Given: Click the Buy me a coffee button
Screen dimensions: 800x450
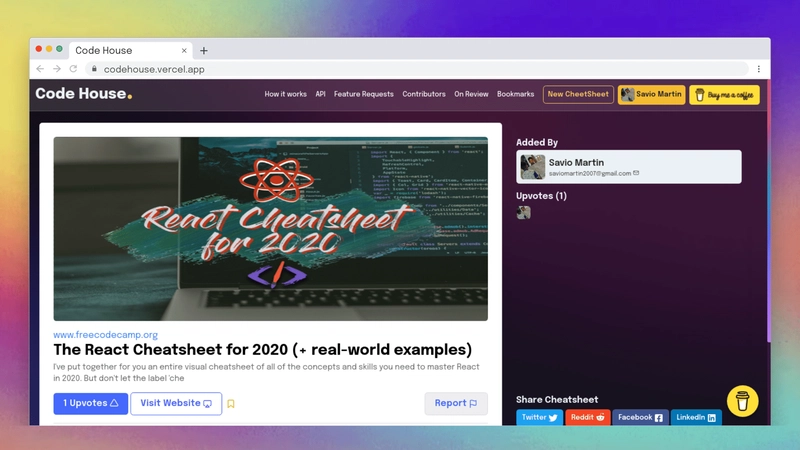Looking at the screenshot, I should (x=724, y=95).
